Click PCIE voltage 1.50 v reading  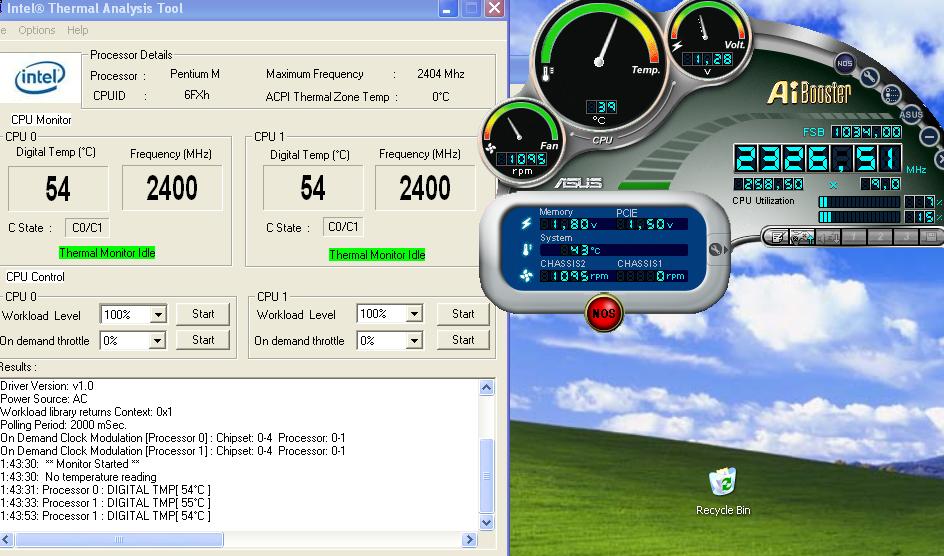pyautogui.click(x=645, y=224)
